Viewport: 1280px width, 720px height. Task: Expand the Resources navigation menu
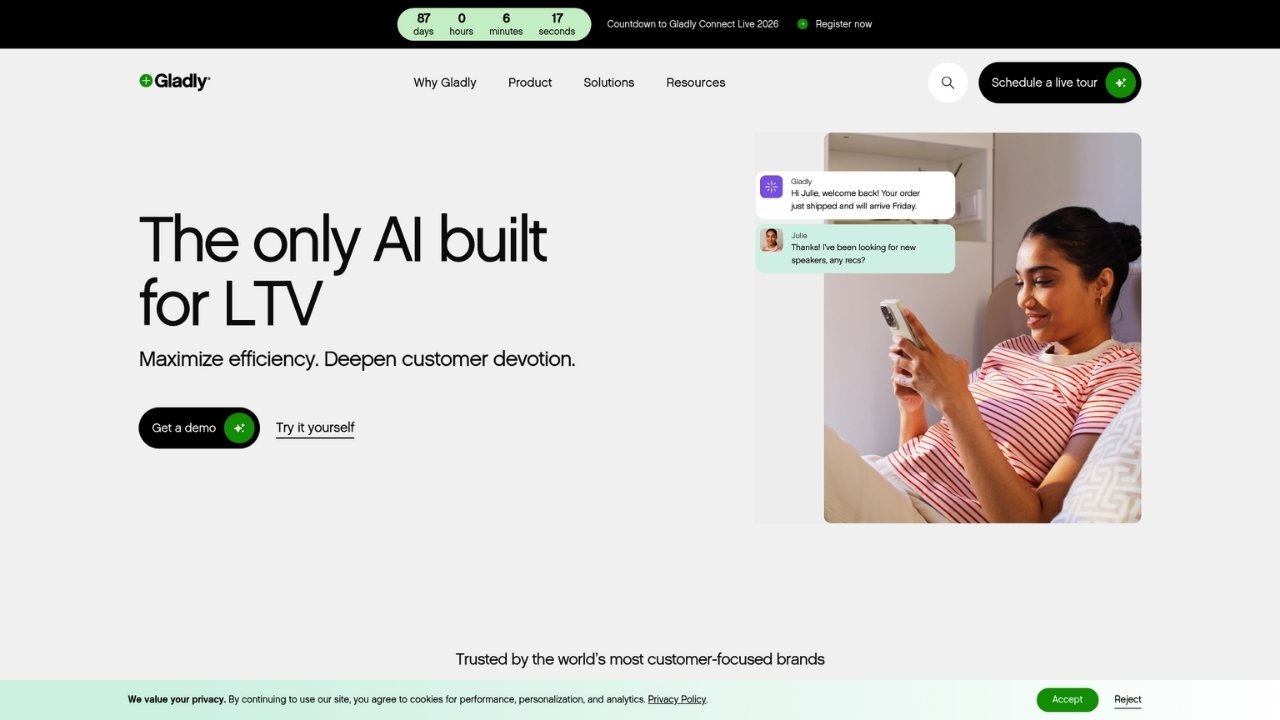(x=696, y=83)
